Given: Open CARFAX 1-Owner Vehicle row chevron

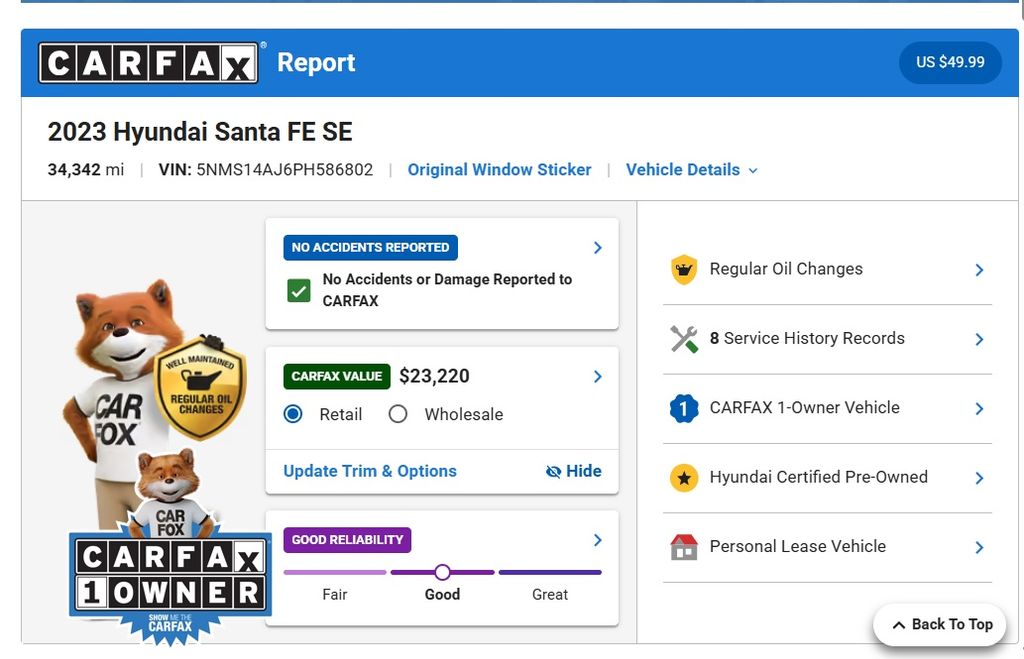Looking at the screenshot, I should click(x=979, y=409).
